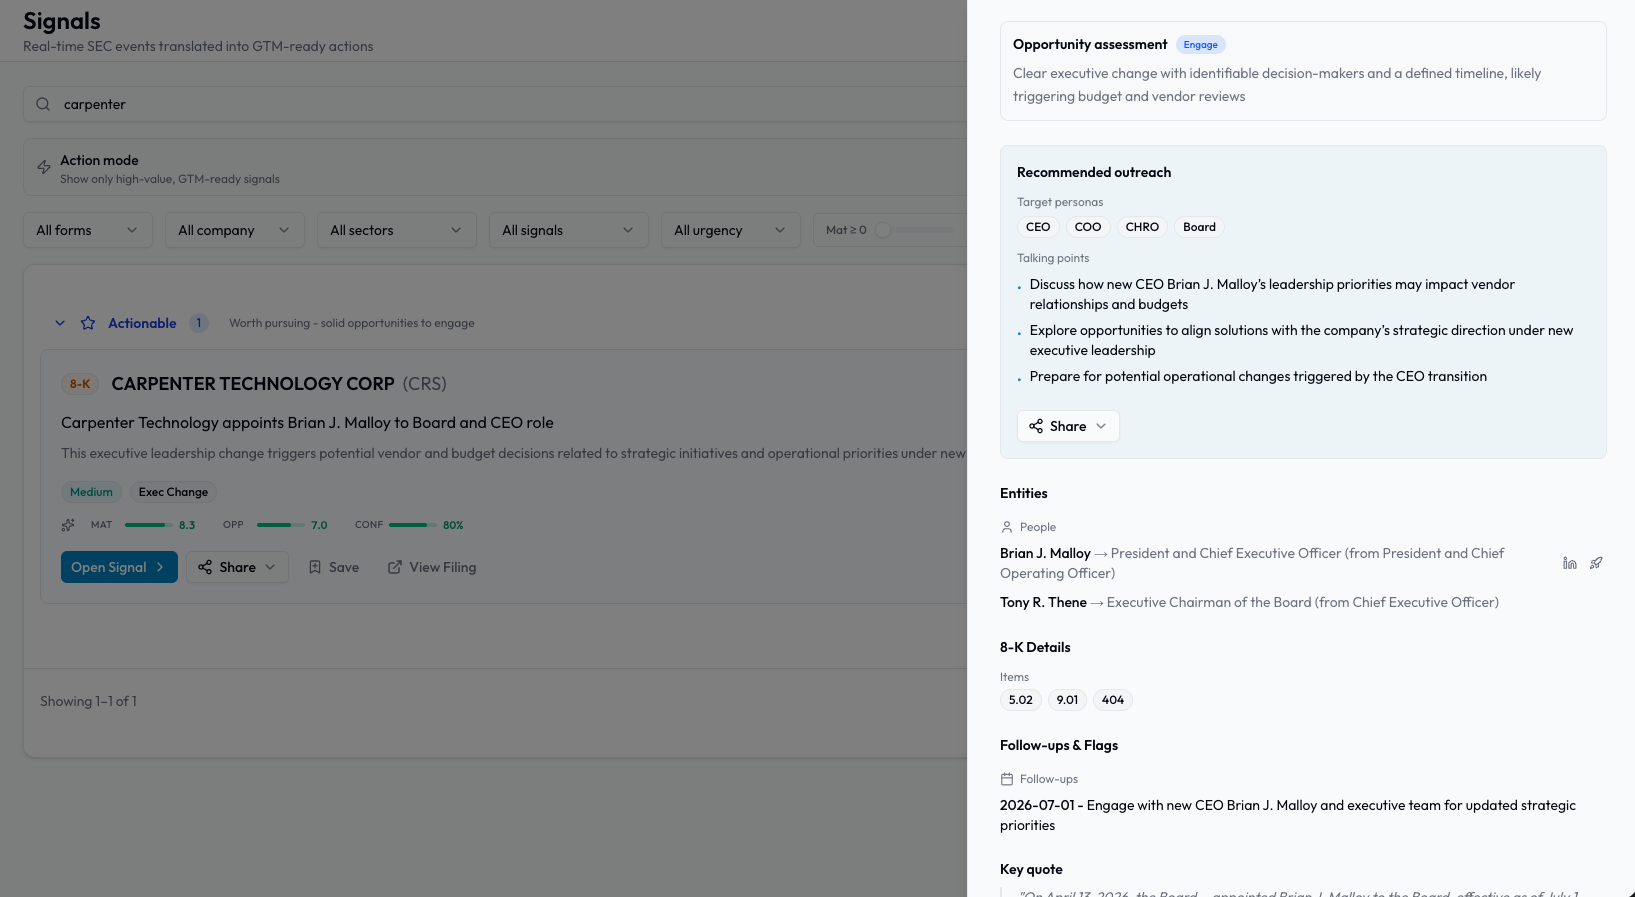
Task: Click the search field containing carpenter
Action: pyautogui.click(x=500, y=104)
